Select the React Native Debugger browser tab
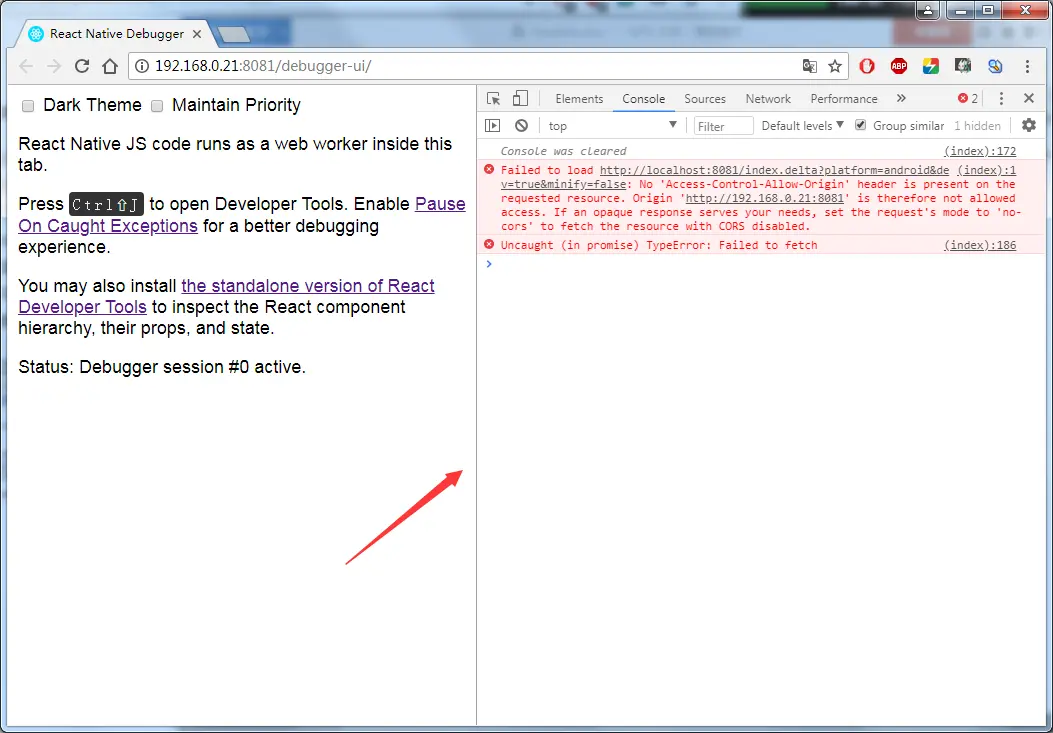 (117, 34)
